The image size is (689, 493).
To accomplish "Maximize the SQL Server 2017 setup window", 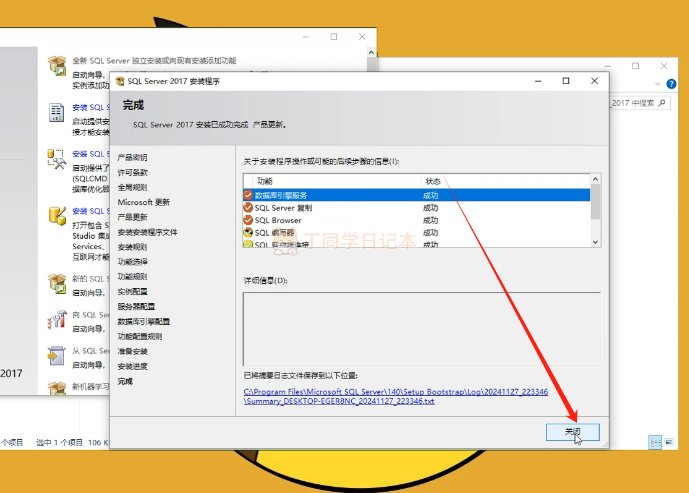I will pos(566,81).
